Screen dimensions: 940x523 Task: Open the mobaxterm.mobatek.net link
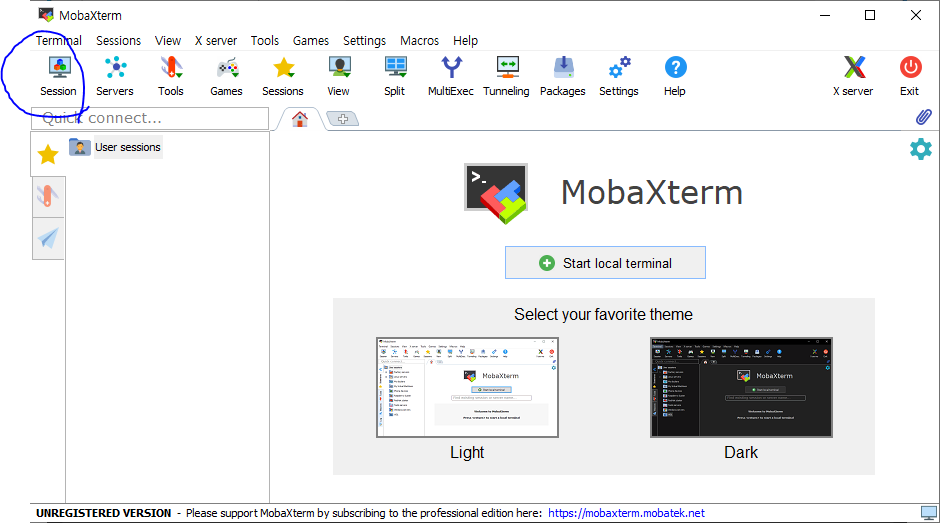[626, 513]
